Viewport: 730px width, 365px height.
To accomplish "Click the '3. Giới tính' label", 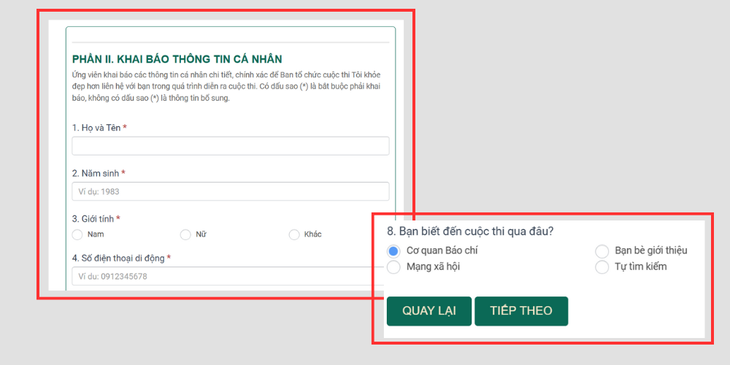I will (96, 218).
